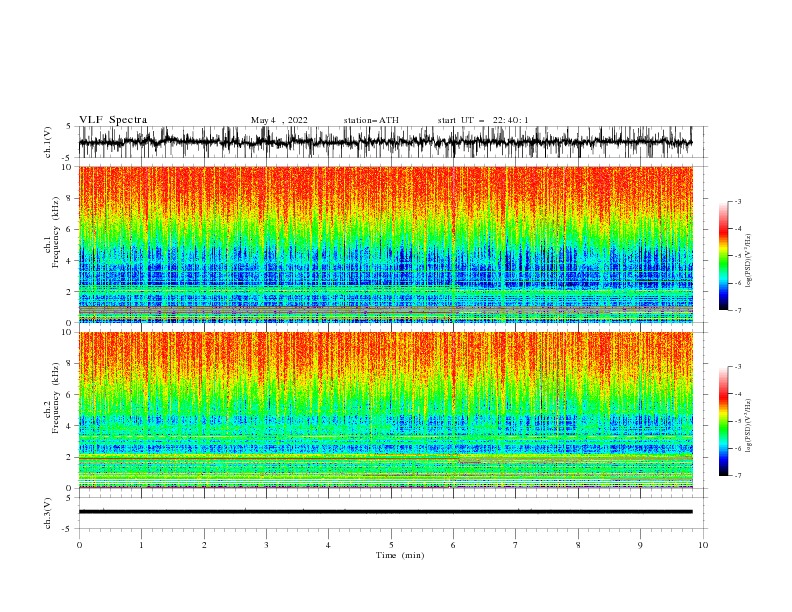Screen dimensions: 792x612
Task: Click the ch.2 spectrogram color scale bar
Action: click(723, 421)
